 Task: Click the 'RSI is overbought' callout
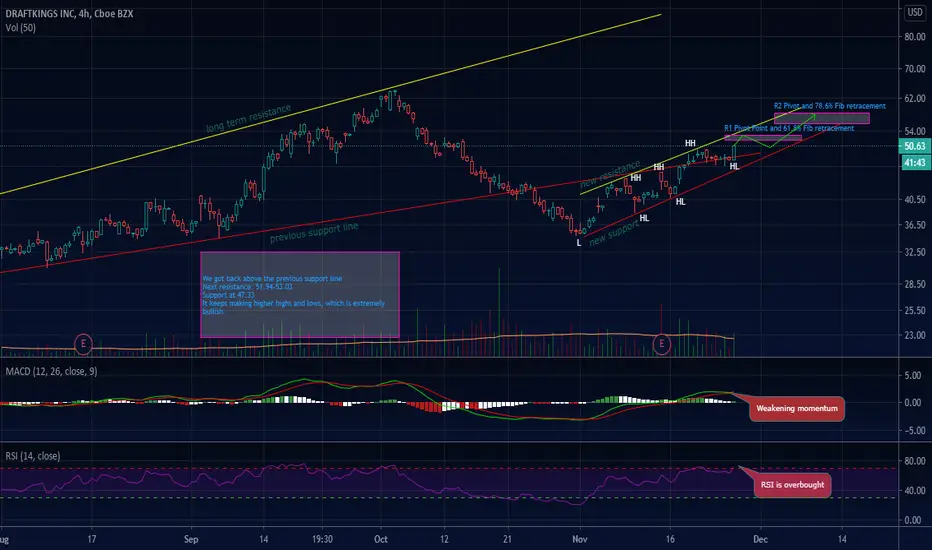coord(792,485)
